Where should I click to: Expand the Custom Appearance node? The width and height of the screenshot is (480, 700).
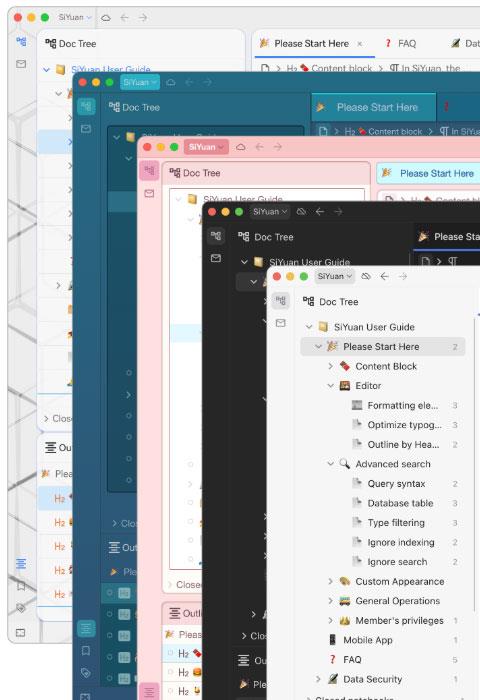pos(331,581)
